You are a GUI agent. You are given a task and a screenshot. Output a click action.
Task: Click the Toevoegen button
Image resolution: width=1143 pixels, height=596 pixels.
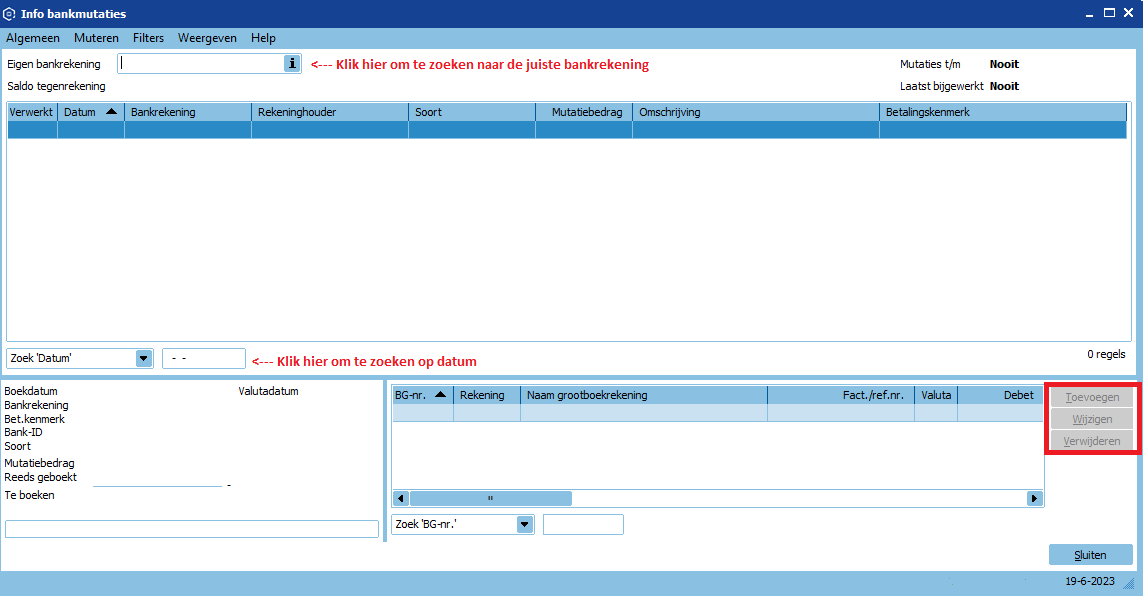click(x=1092, y=397)
